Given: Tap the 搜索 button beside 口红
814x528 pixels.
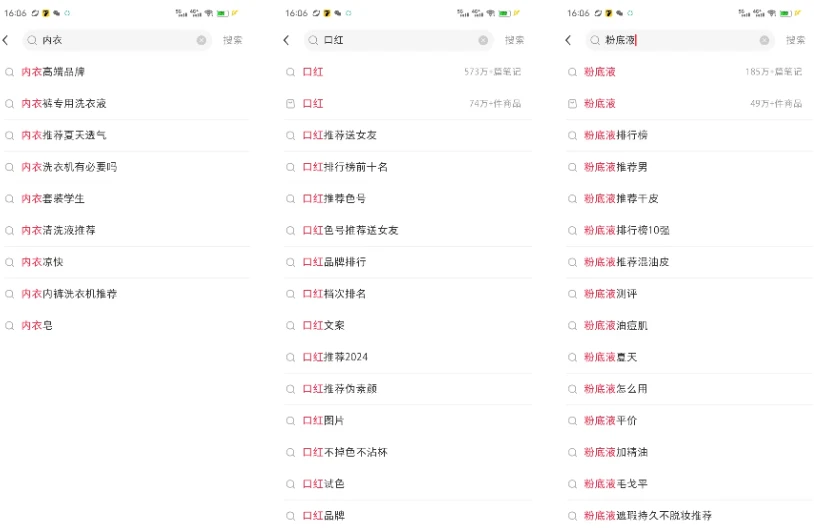Looking at the screenshot, I should (514, 40).
